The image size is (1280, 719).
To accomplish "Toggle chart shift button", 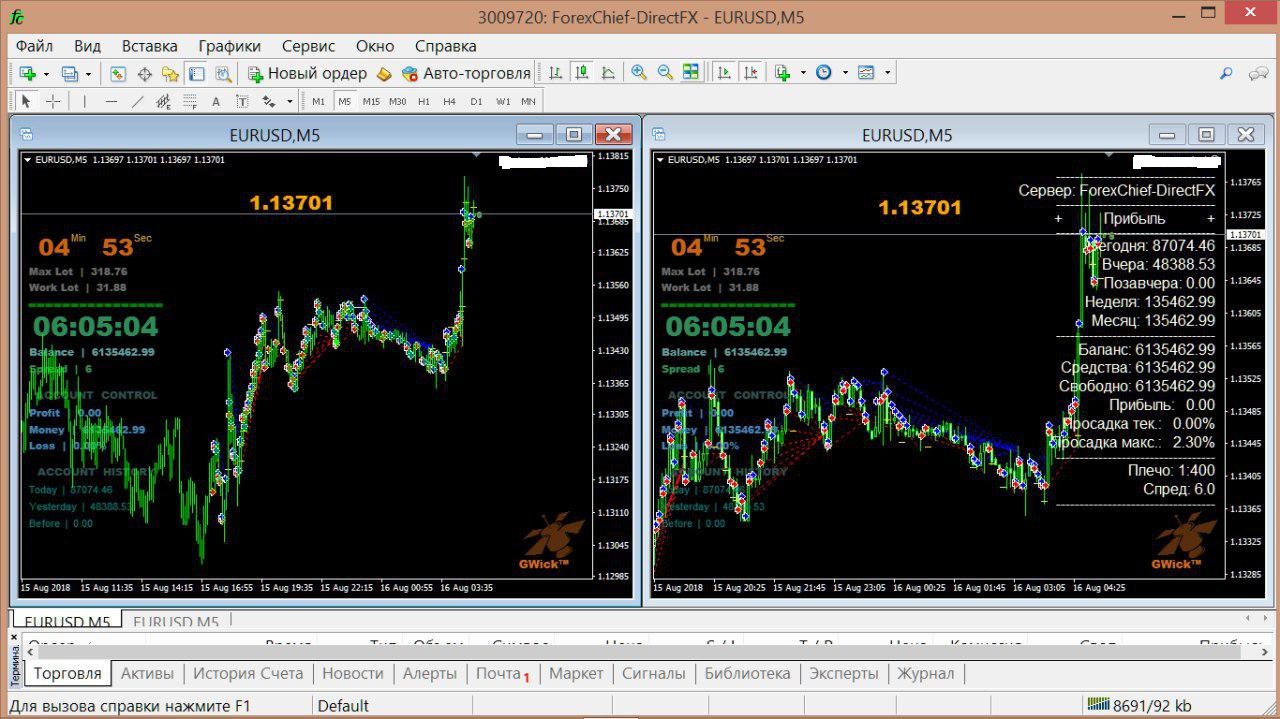I will click(x=750, y=73).
